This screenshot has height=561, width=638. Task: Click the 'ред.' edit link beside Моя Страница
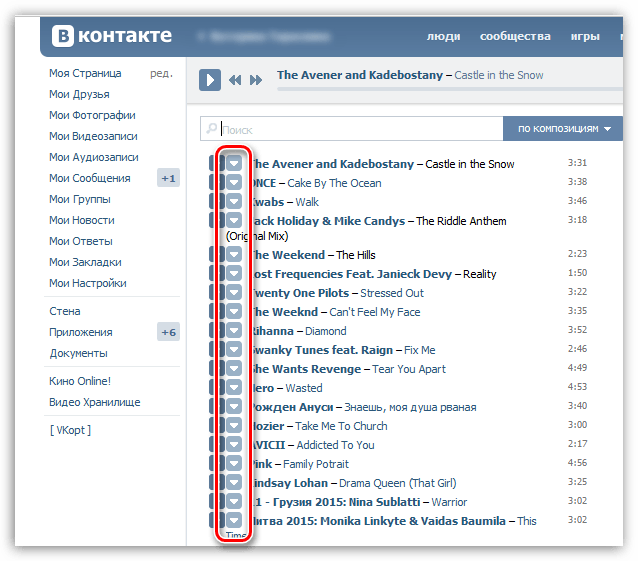(161, 73)
